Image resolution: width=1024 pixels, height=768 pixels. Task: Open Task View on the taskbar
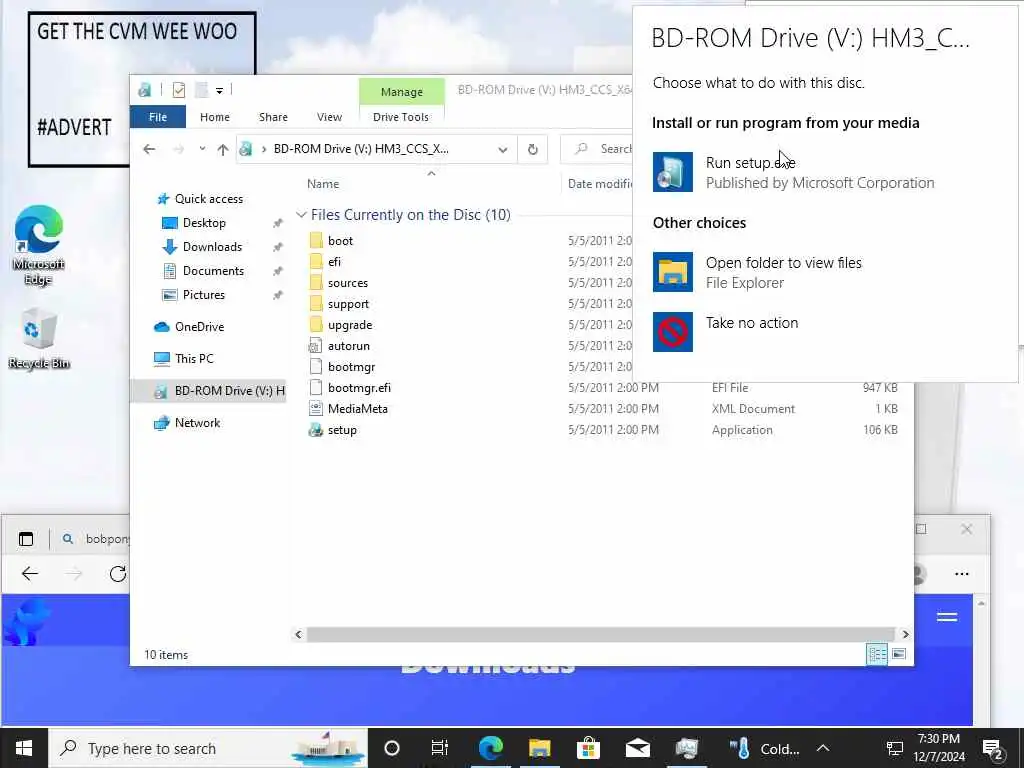(x=440, y=748)
